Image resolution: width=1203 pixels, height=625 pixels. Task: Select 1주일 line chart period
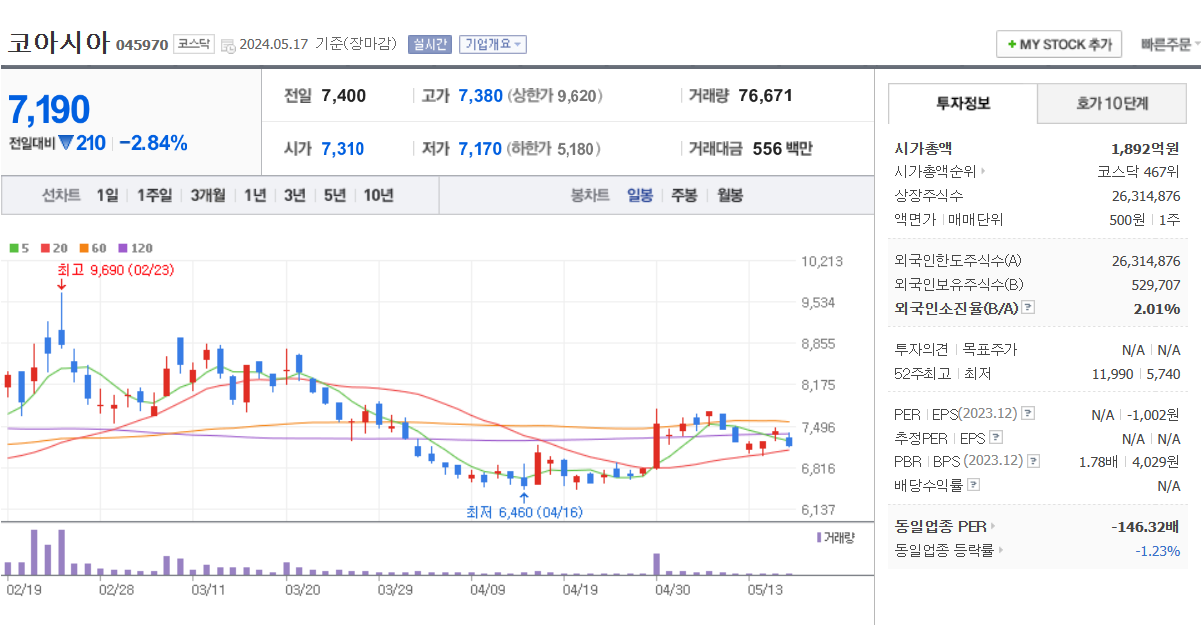click(154, 195)
